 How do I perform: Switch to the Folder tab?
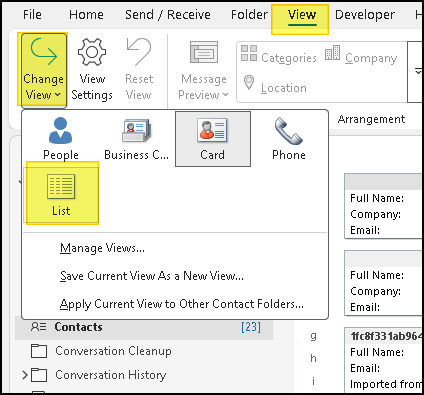coord(249,15)
